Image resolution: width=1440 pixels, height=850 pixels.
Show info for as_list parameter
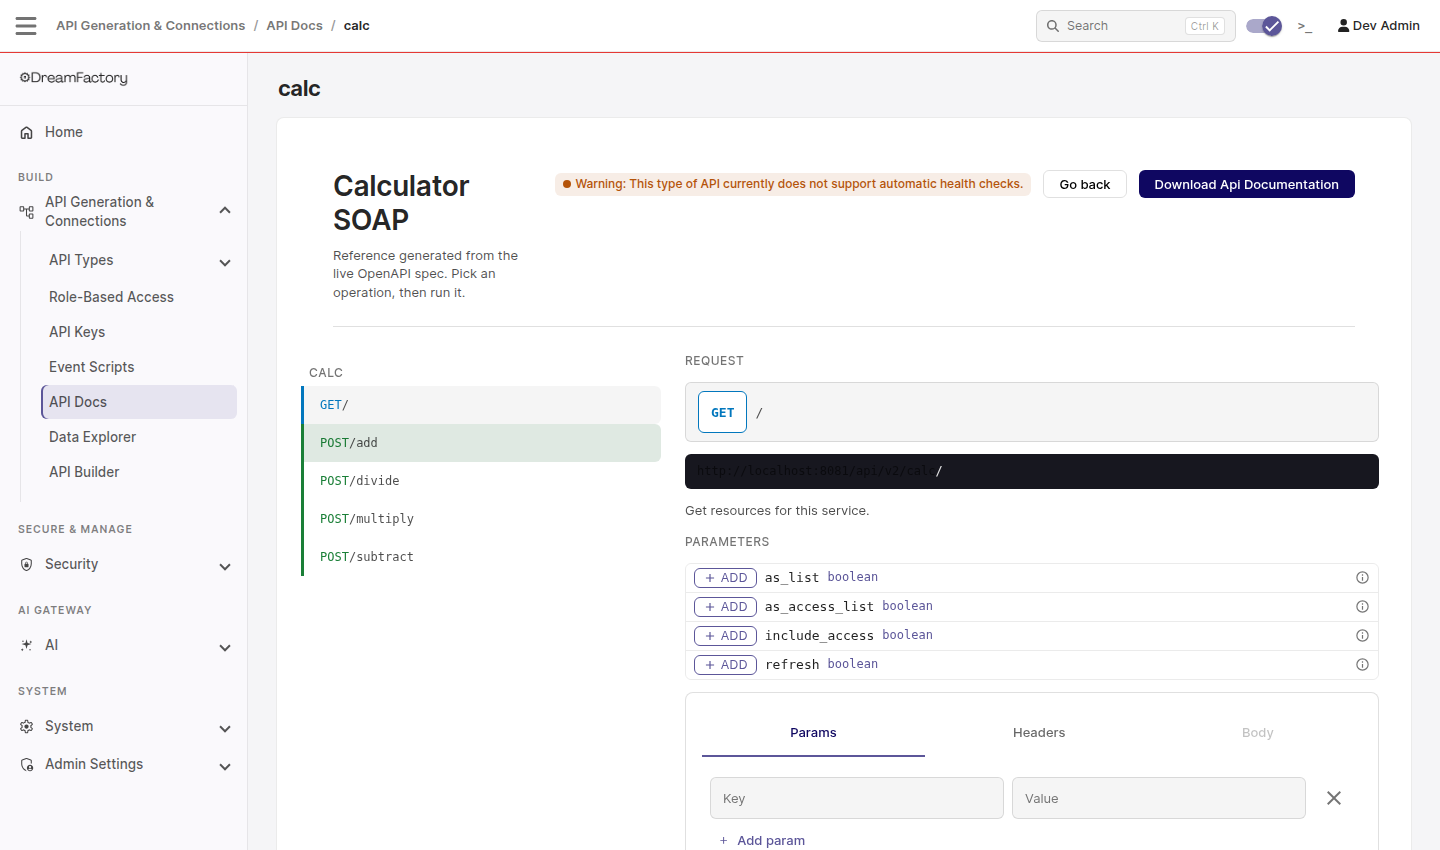(1362, 577)
